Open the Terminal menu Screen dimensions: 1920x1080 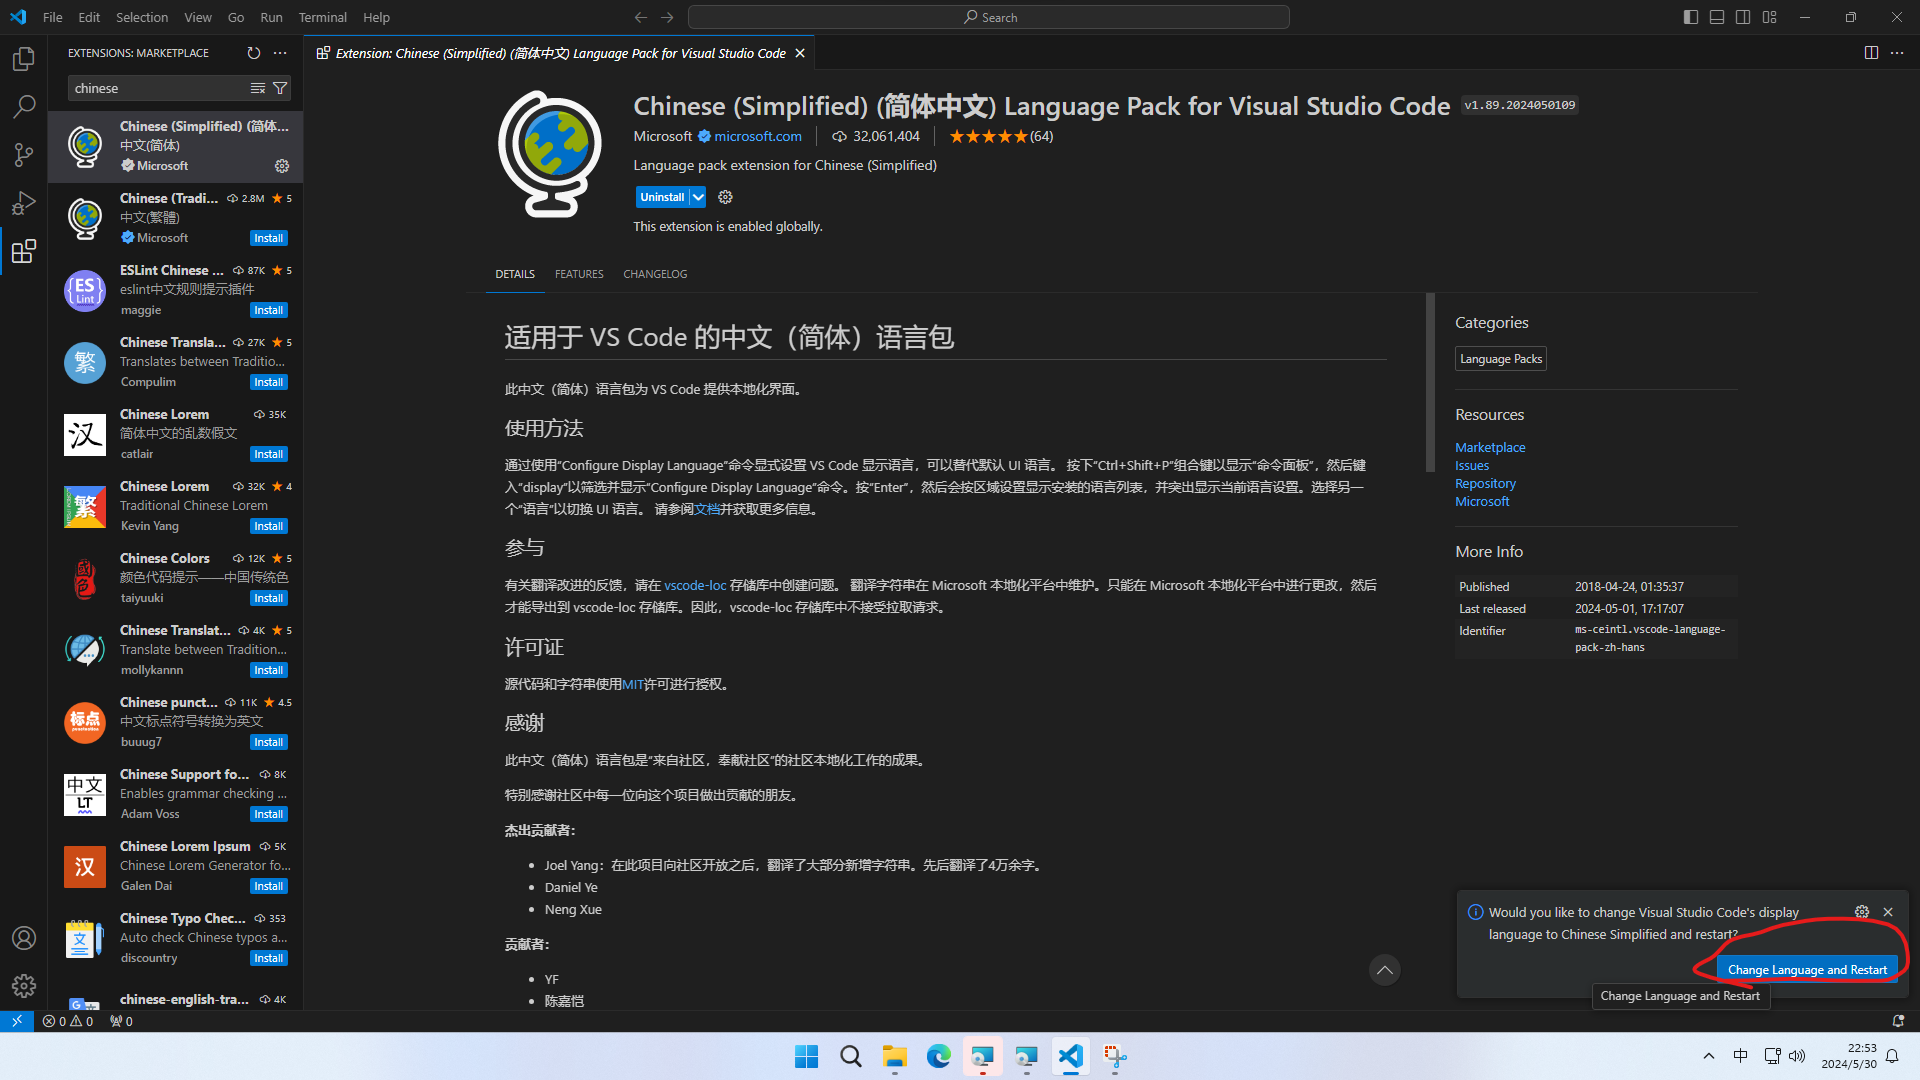322,17
